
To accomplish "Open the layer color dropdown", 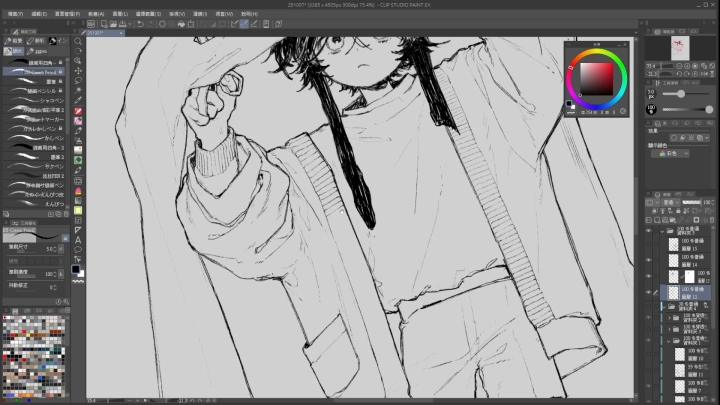I will point(672,154).
